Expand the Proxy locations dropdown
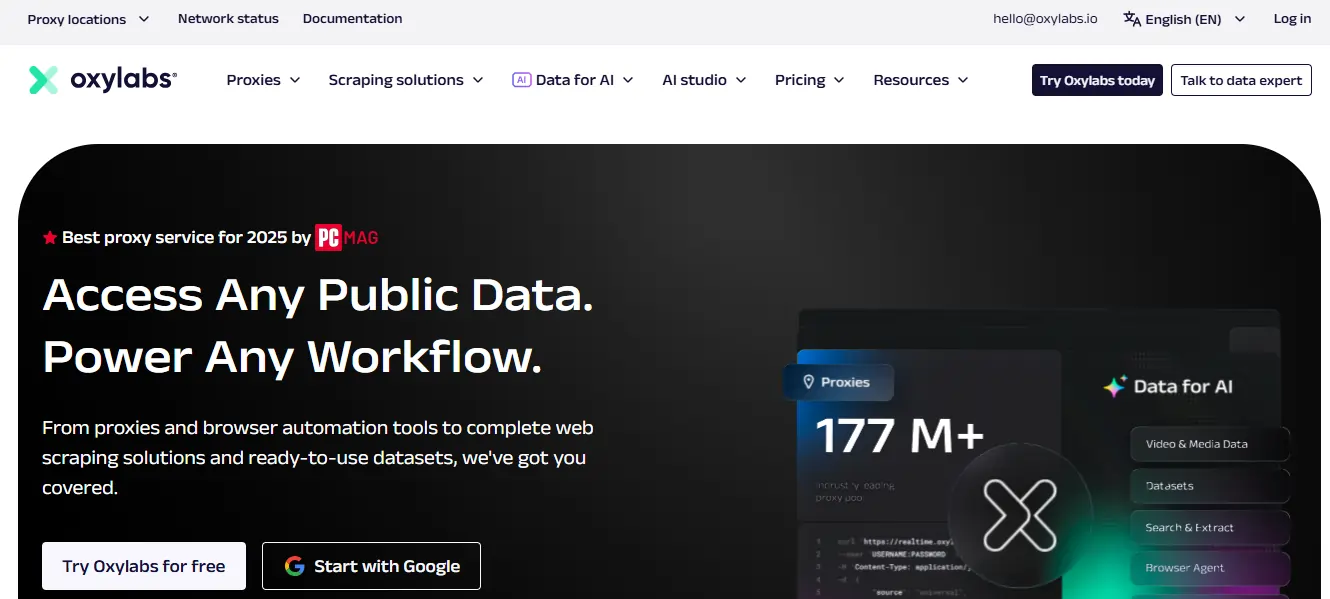Viewport: 1330px width, 599px height. (x=88, y=19)
